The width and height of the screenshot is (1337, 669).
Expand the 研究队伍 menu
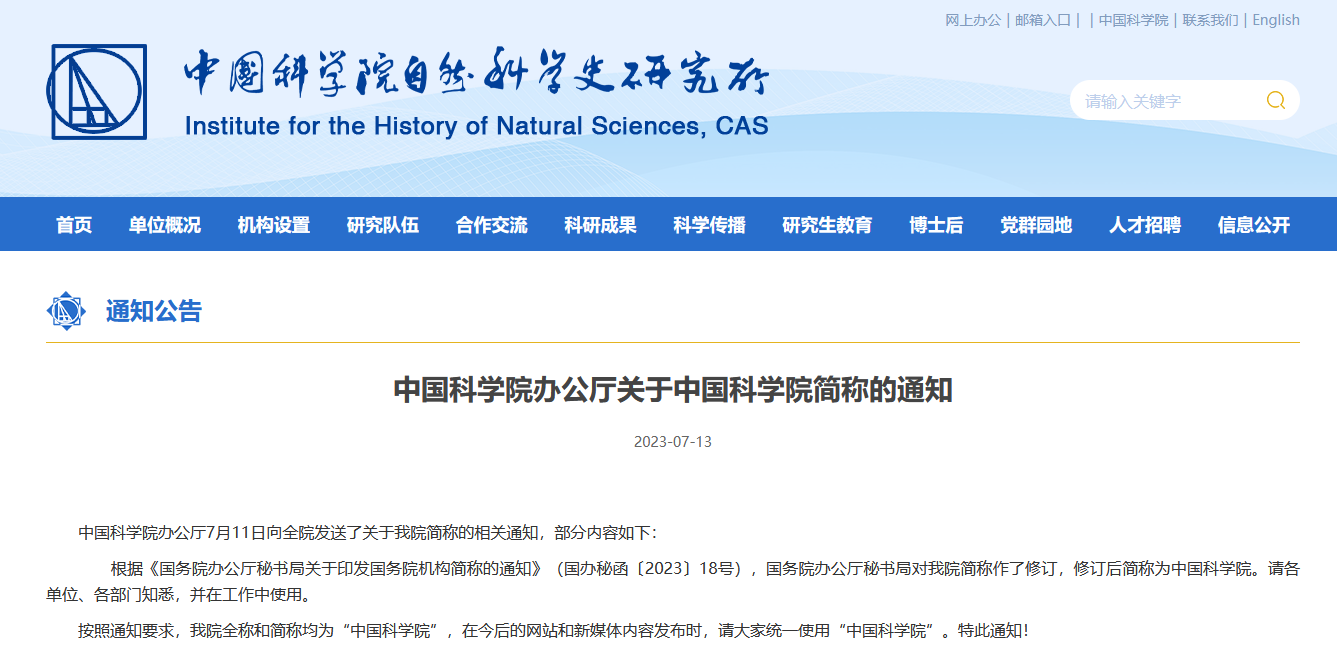pos(383,225)
